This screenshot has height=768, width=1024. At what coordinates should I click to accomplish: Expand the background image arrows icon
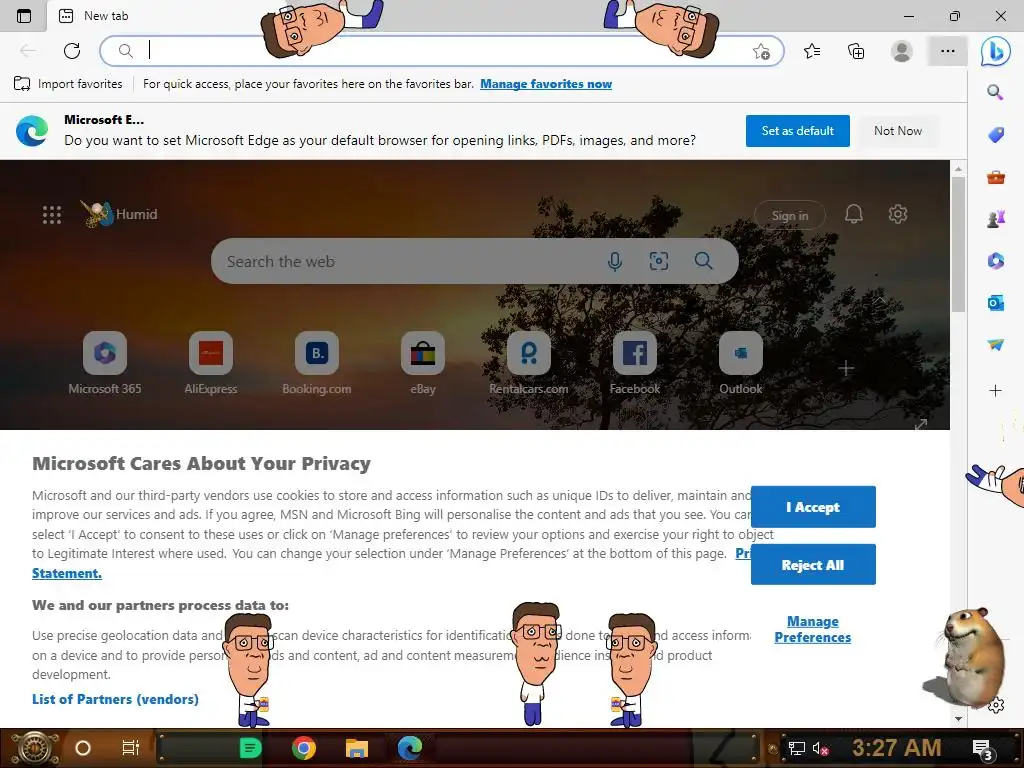tap(921, 424)
